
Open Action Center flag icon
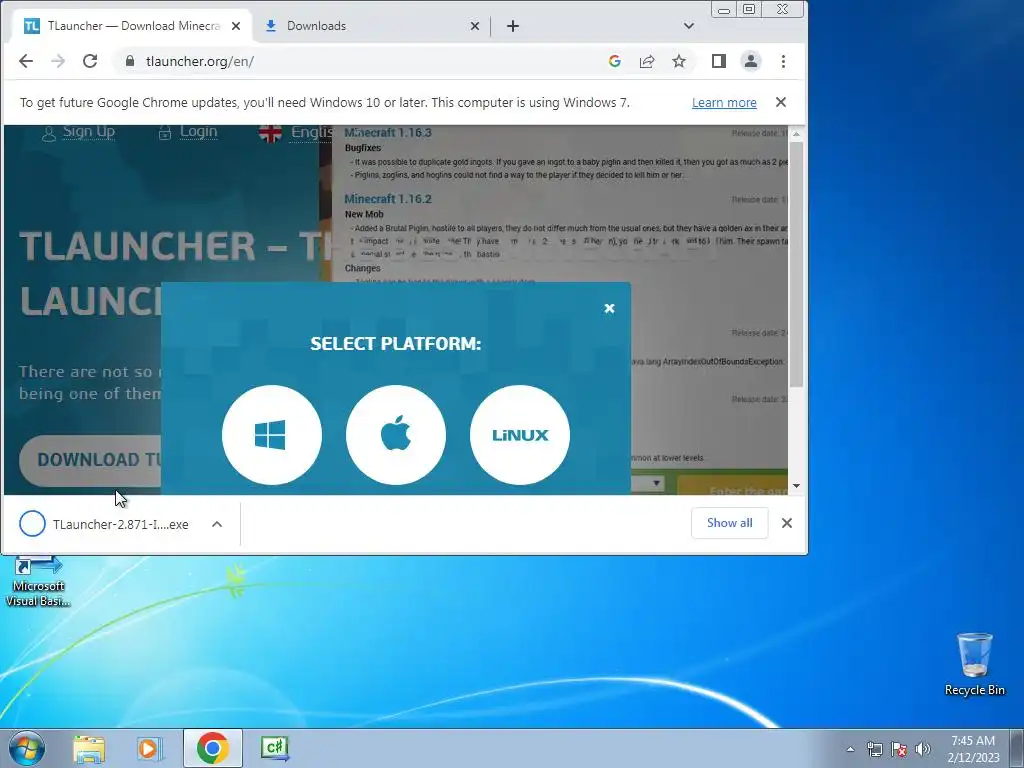(x=899, y=749)
